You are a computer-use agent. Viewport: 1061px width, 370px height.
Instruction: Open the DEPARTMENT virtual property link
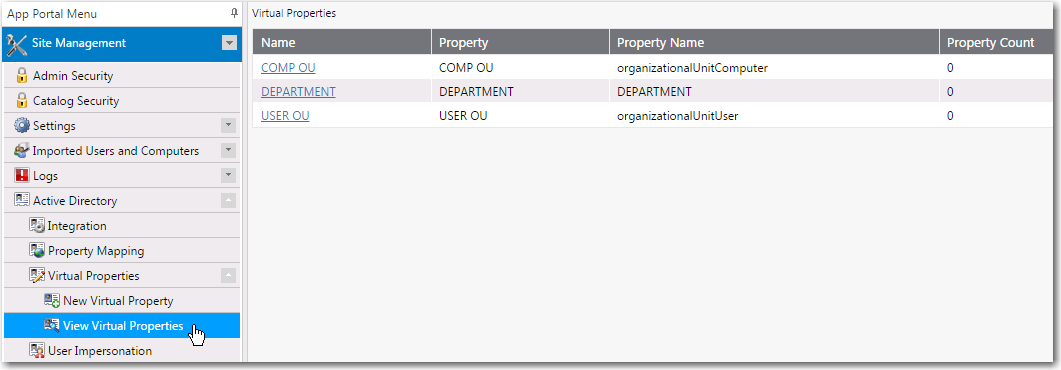tap(298, 92)
